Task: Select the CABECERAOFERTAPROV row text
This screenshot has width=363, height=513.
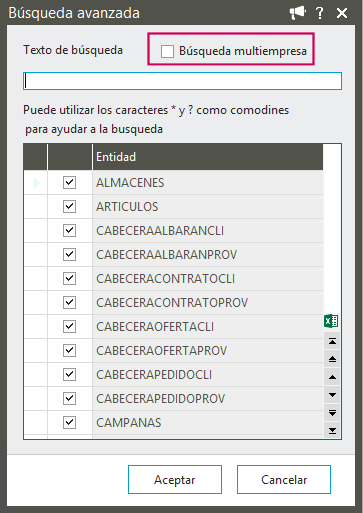Action: coord(161,351)
